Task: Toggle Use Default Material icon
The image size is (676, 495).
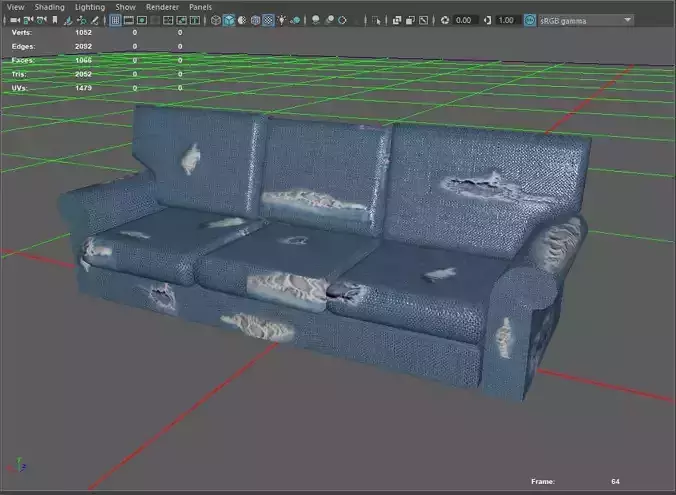Action: [x=242, y=20]
